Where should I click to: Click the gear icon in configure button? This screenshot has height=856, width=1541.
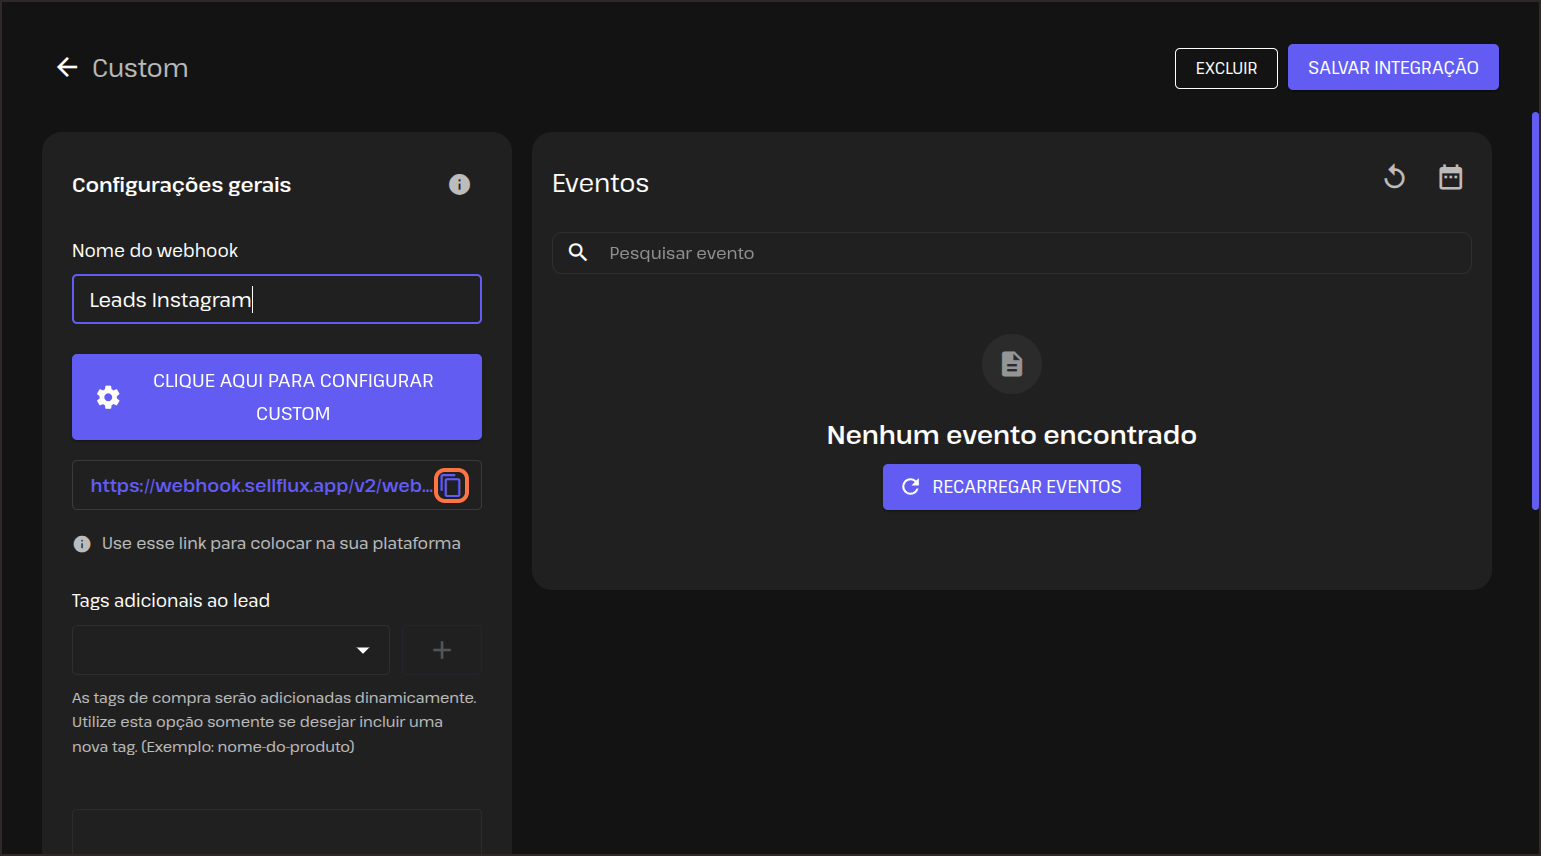[x=108, y=397]
